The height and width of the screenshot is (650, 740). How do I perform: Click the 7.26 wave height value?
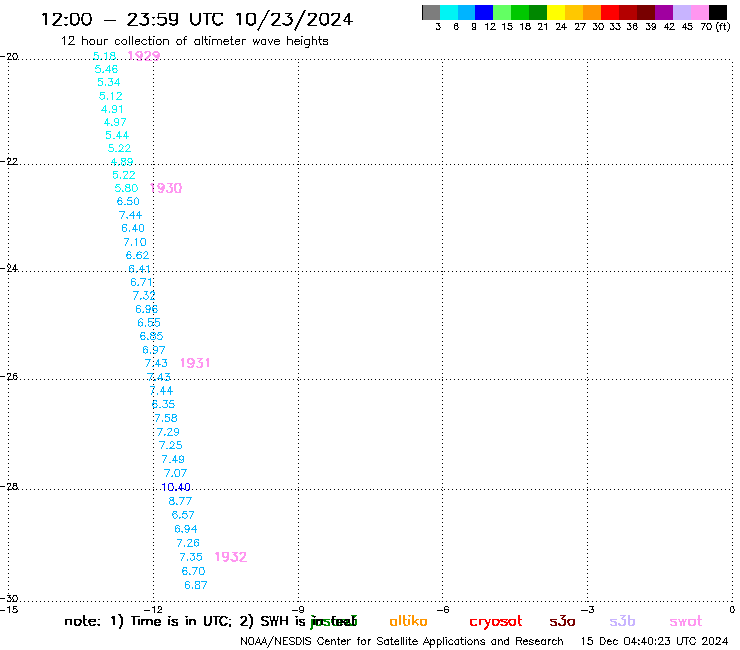point(188,543)
